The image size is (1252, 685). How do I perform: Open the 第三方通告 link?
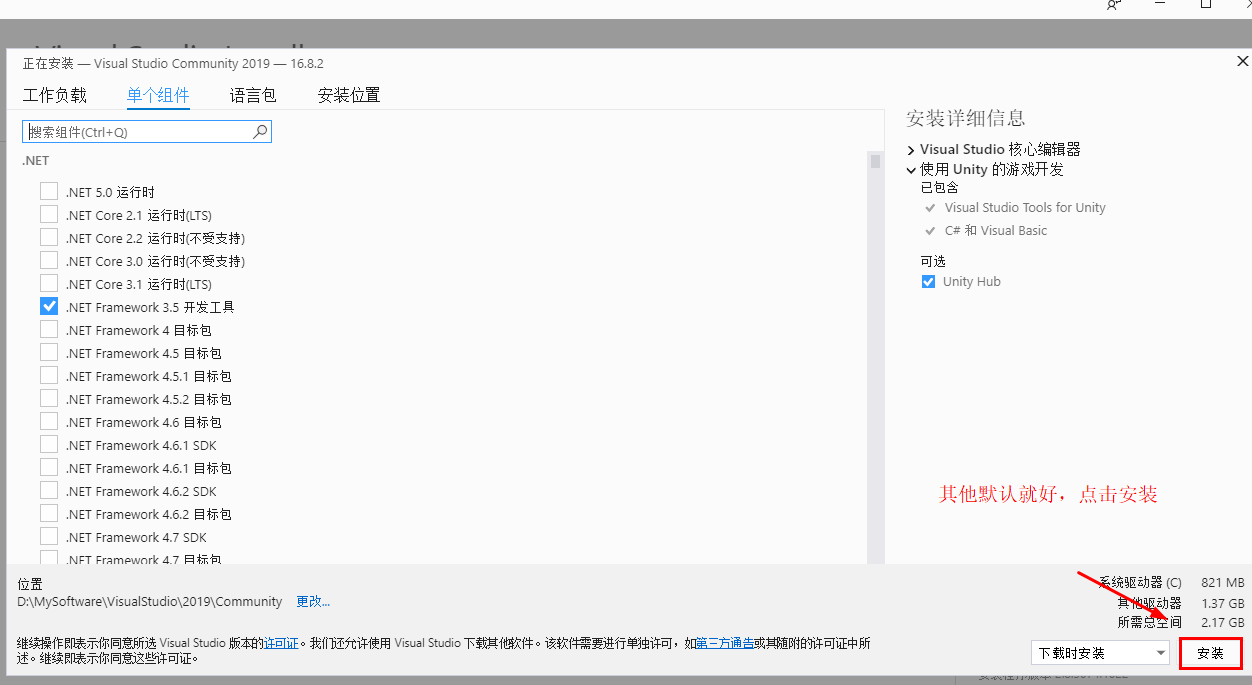(x=725, y=643)
